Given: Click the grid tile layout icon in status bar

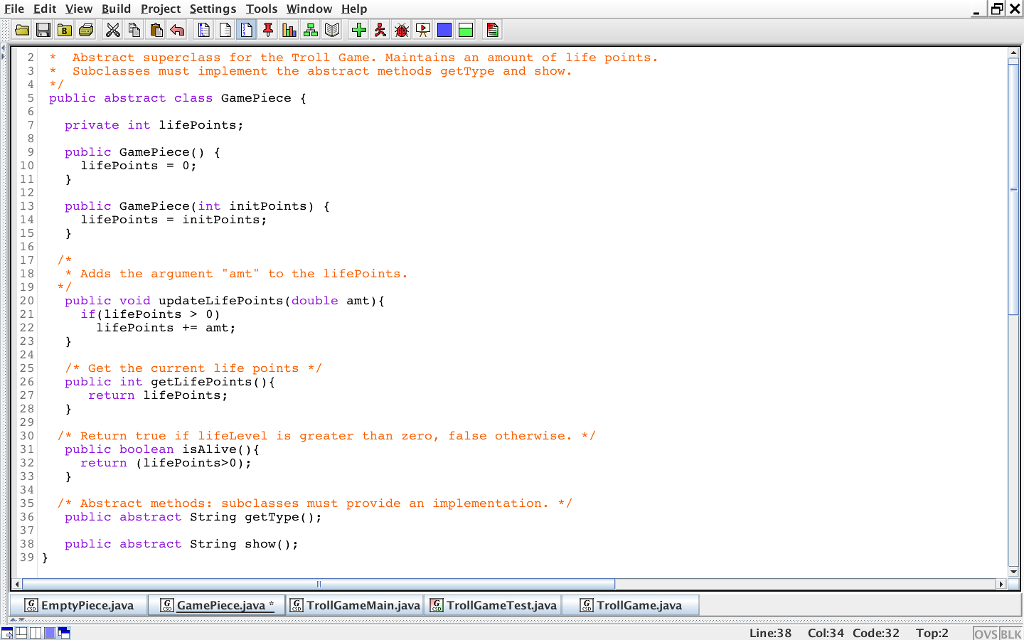Looking at the screenshot, I should pos(22,632).
